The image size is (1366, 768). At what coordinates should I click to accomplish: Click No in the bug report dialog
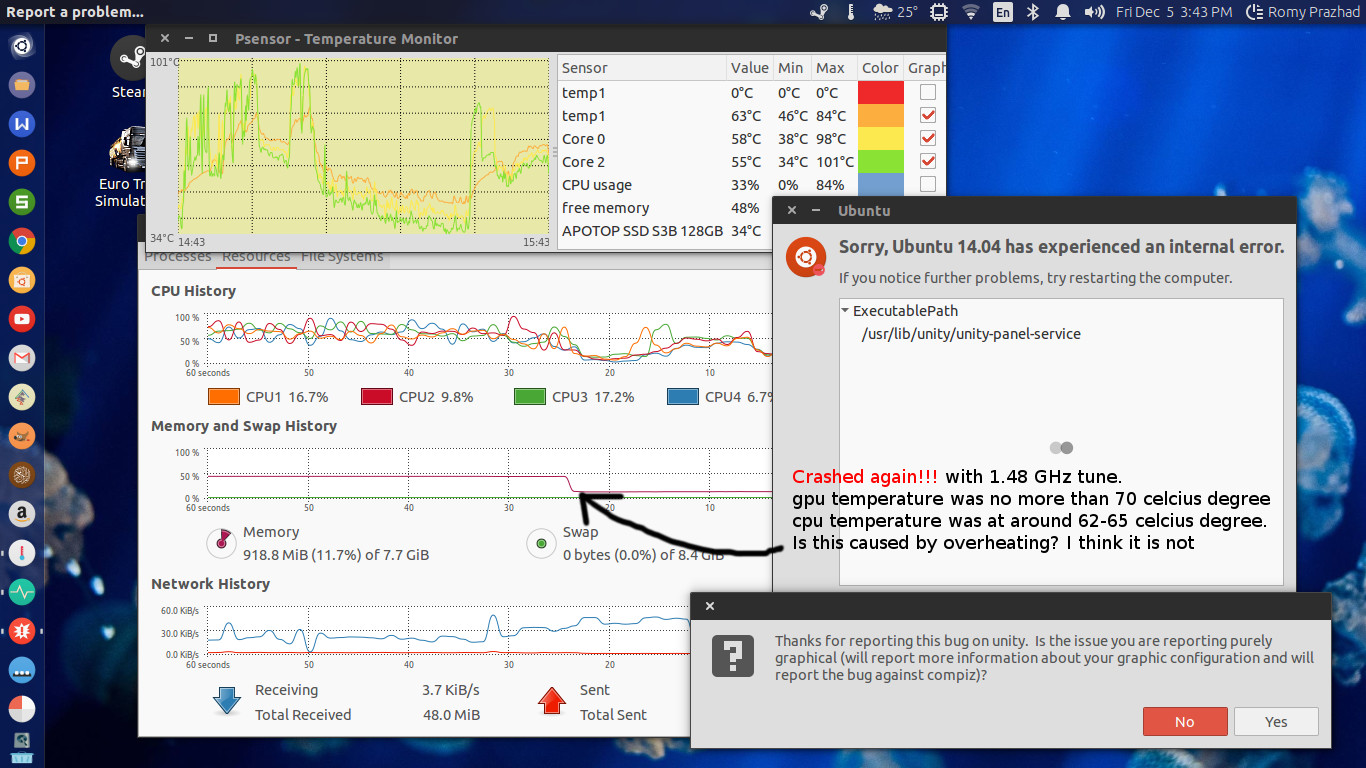click(x=1184, y=722)
